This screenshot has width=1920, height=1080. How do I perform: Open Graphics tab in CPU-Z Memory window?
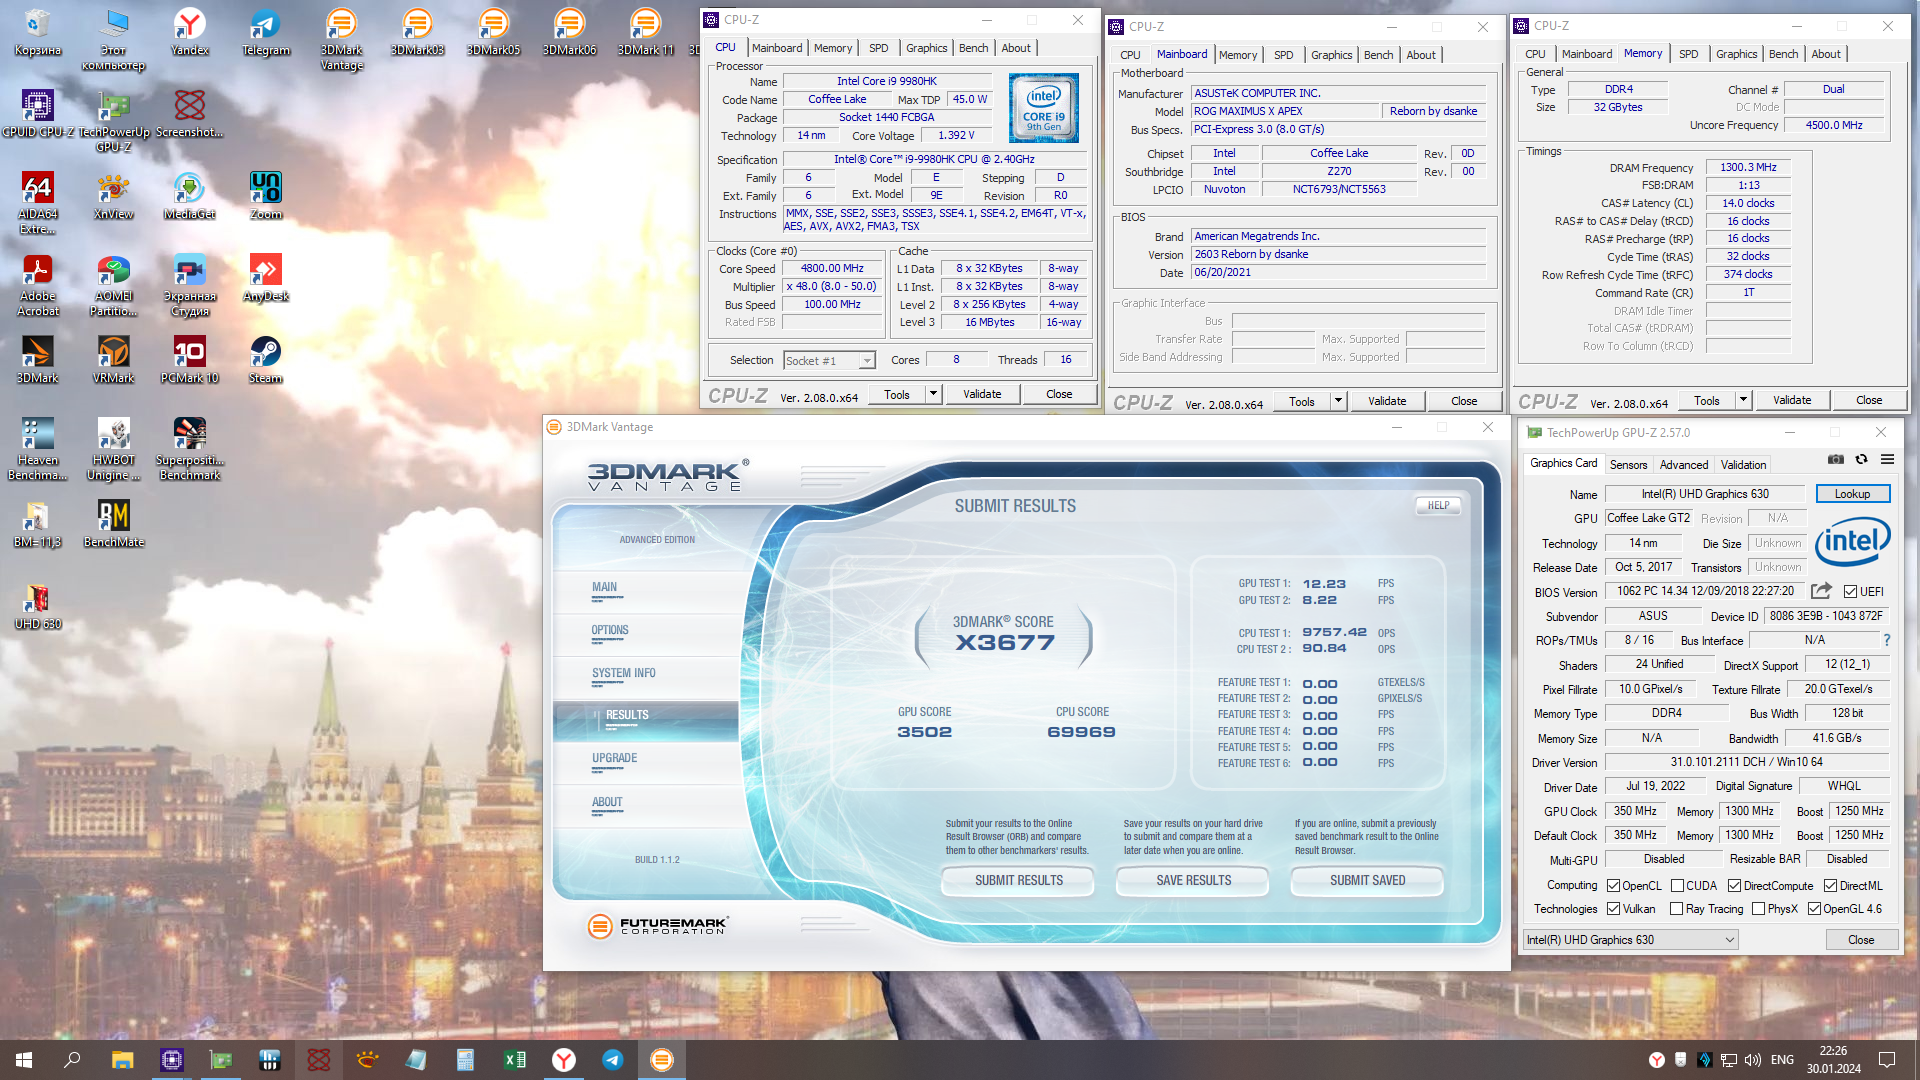pos(1736,54)
